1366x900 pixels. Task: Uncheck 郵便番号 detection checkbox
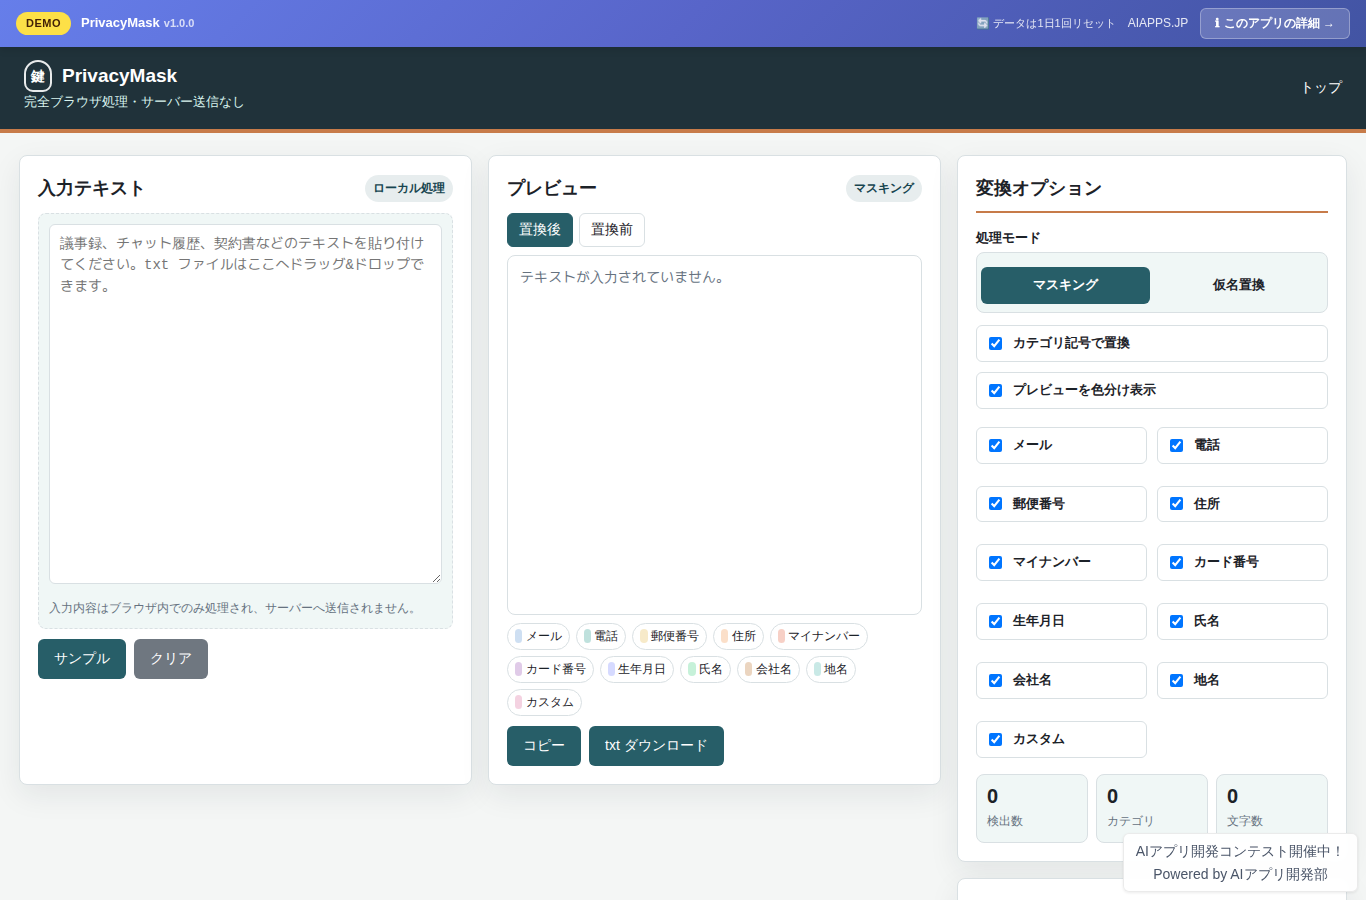(995, 504)
